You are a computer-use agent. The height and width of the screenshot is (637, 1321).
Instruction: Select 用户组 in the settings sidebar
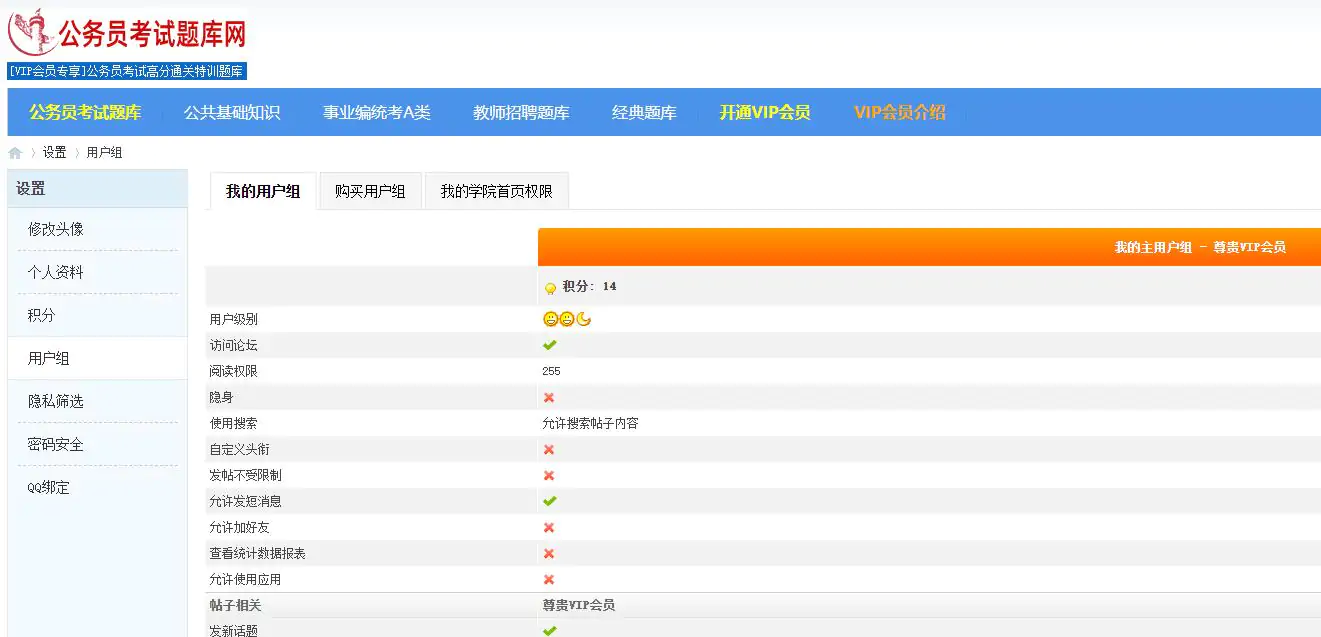(97, 358)
